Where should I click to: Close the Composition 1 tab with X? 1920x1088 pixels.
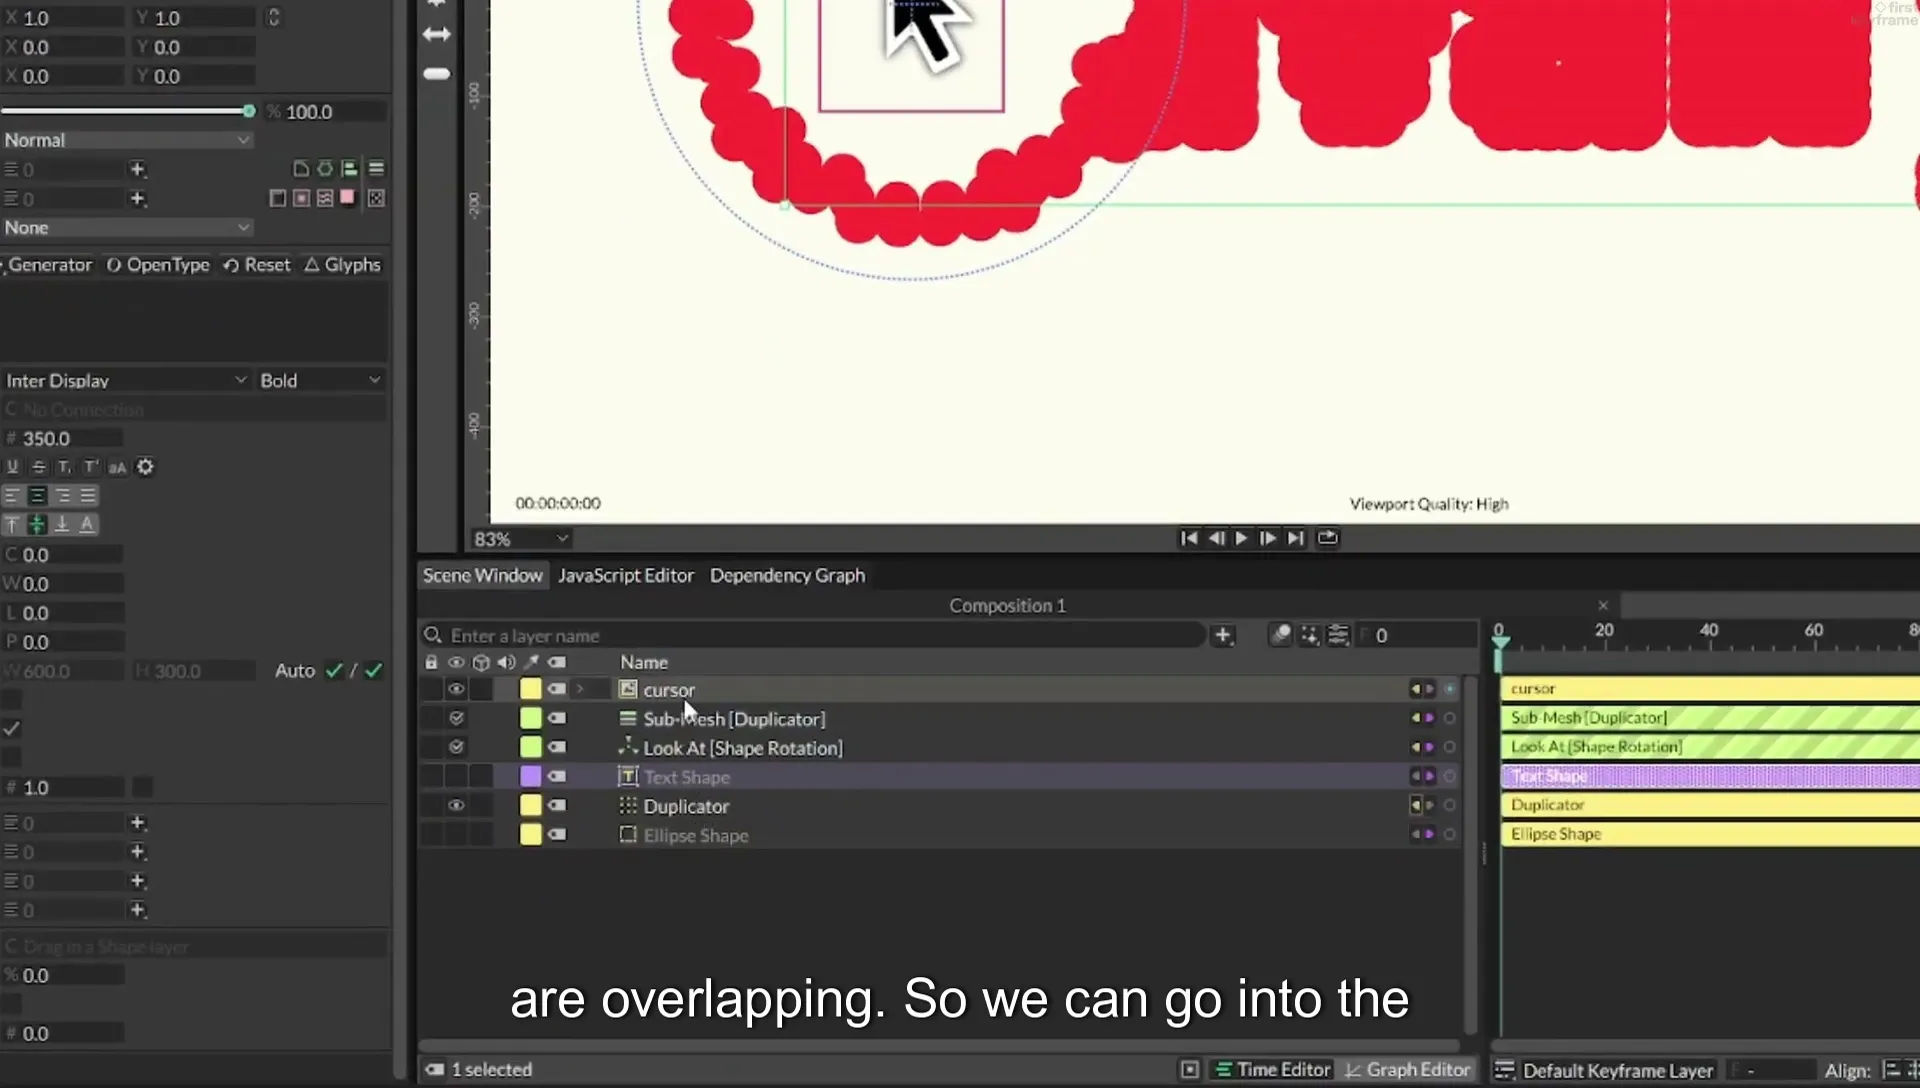coord(1603,606)
